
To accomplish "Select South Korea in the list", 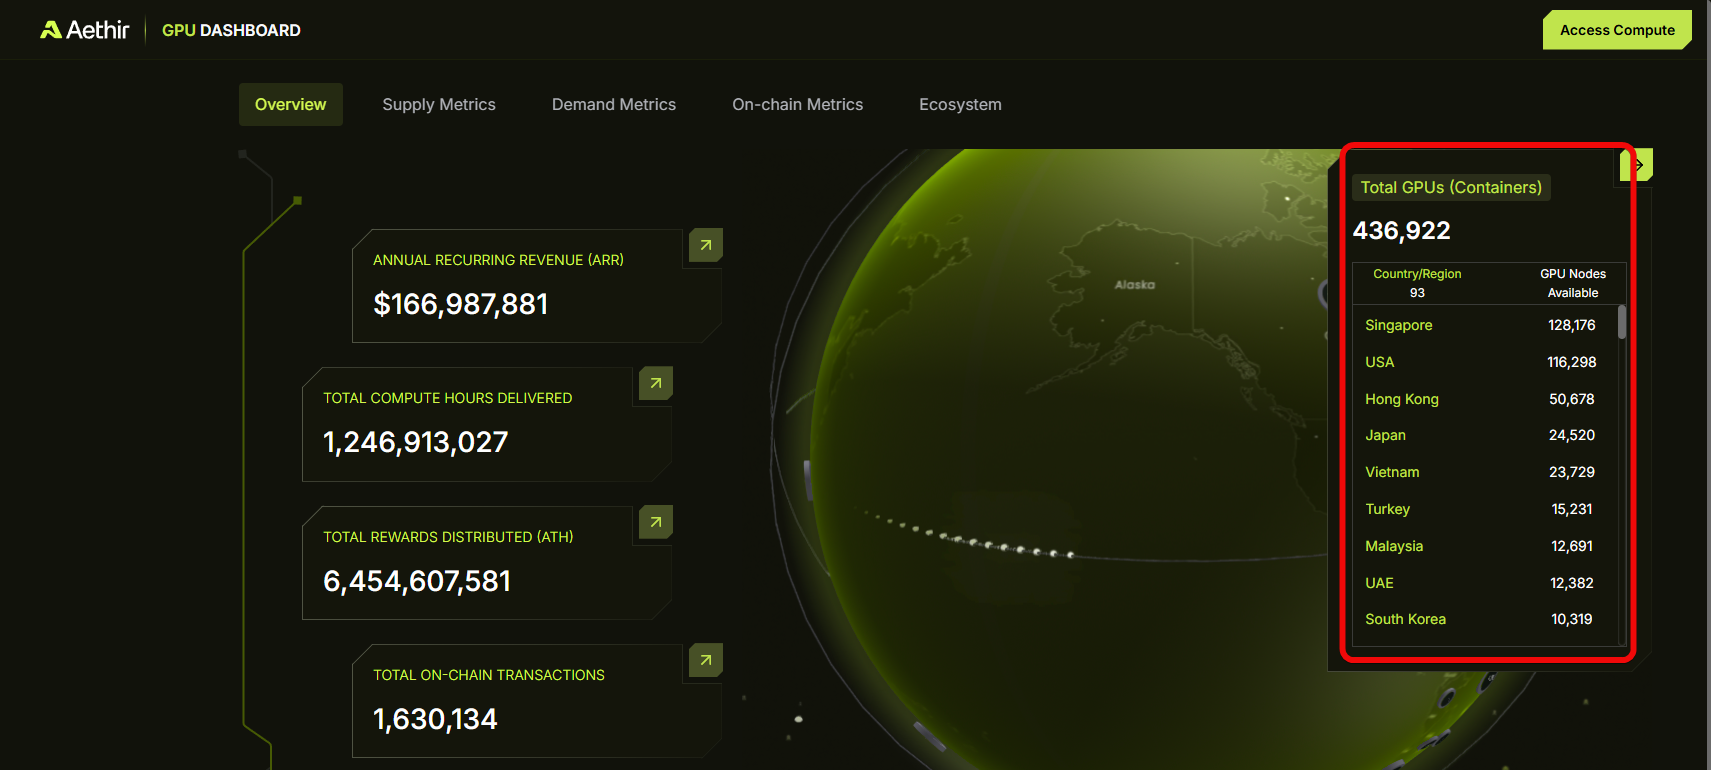I will (1405, 619).
